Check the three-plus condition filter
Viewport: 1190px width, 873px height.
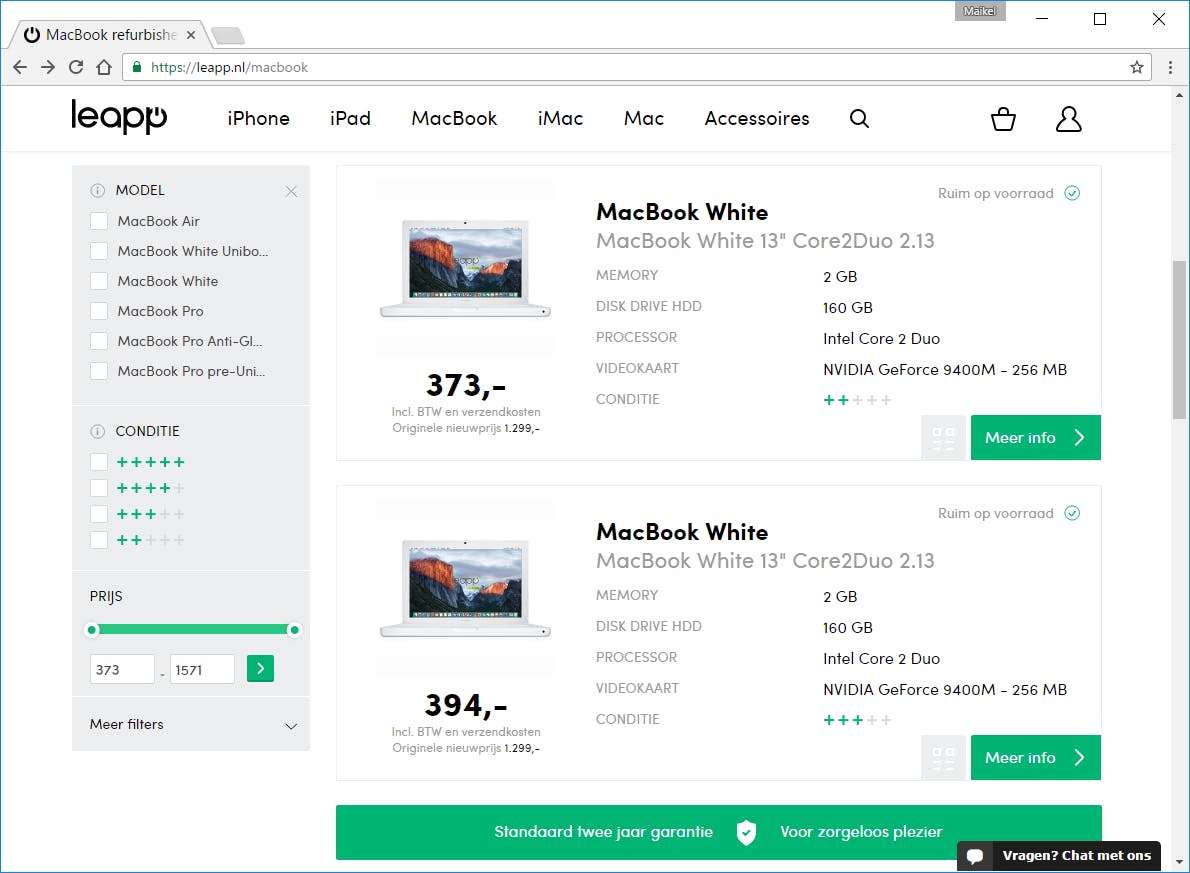(x=99, y=514)
